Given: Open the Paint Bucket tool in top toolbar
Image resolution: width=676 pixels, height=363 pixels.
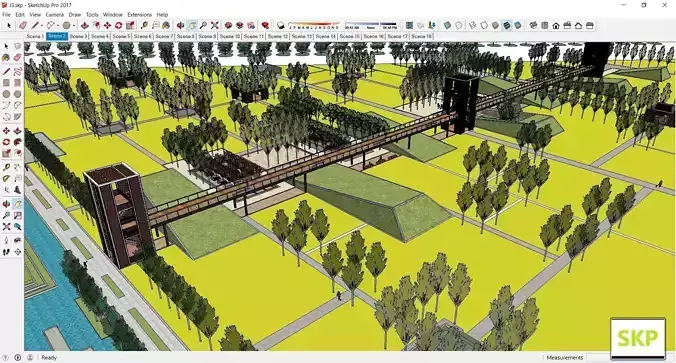Looking at the screenshot, I should click(x=166, y=25).
